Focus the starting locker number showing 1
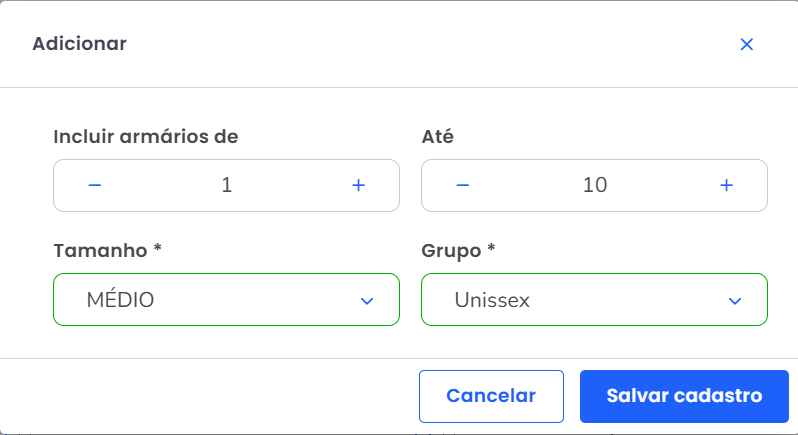This screenshot has width=798, height=435. pyautogui.click(x=226, y=185)
